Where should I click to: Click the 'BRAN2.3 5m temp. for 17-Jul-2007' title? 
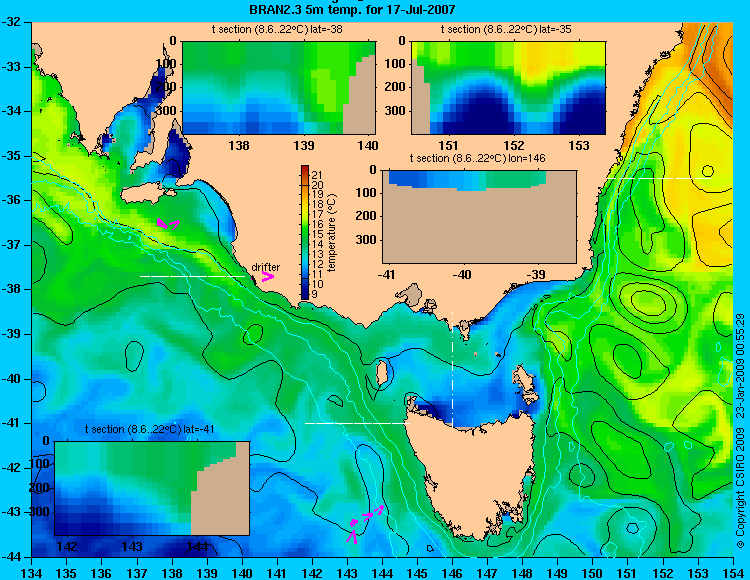point(352,9)
